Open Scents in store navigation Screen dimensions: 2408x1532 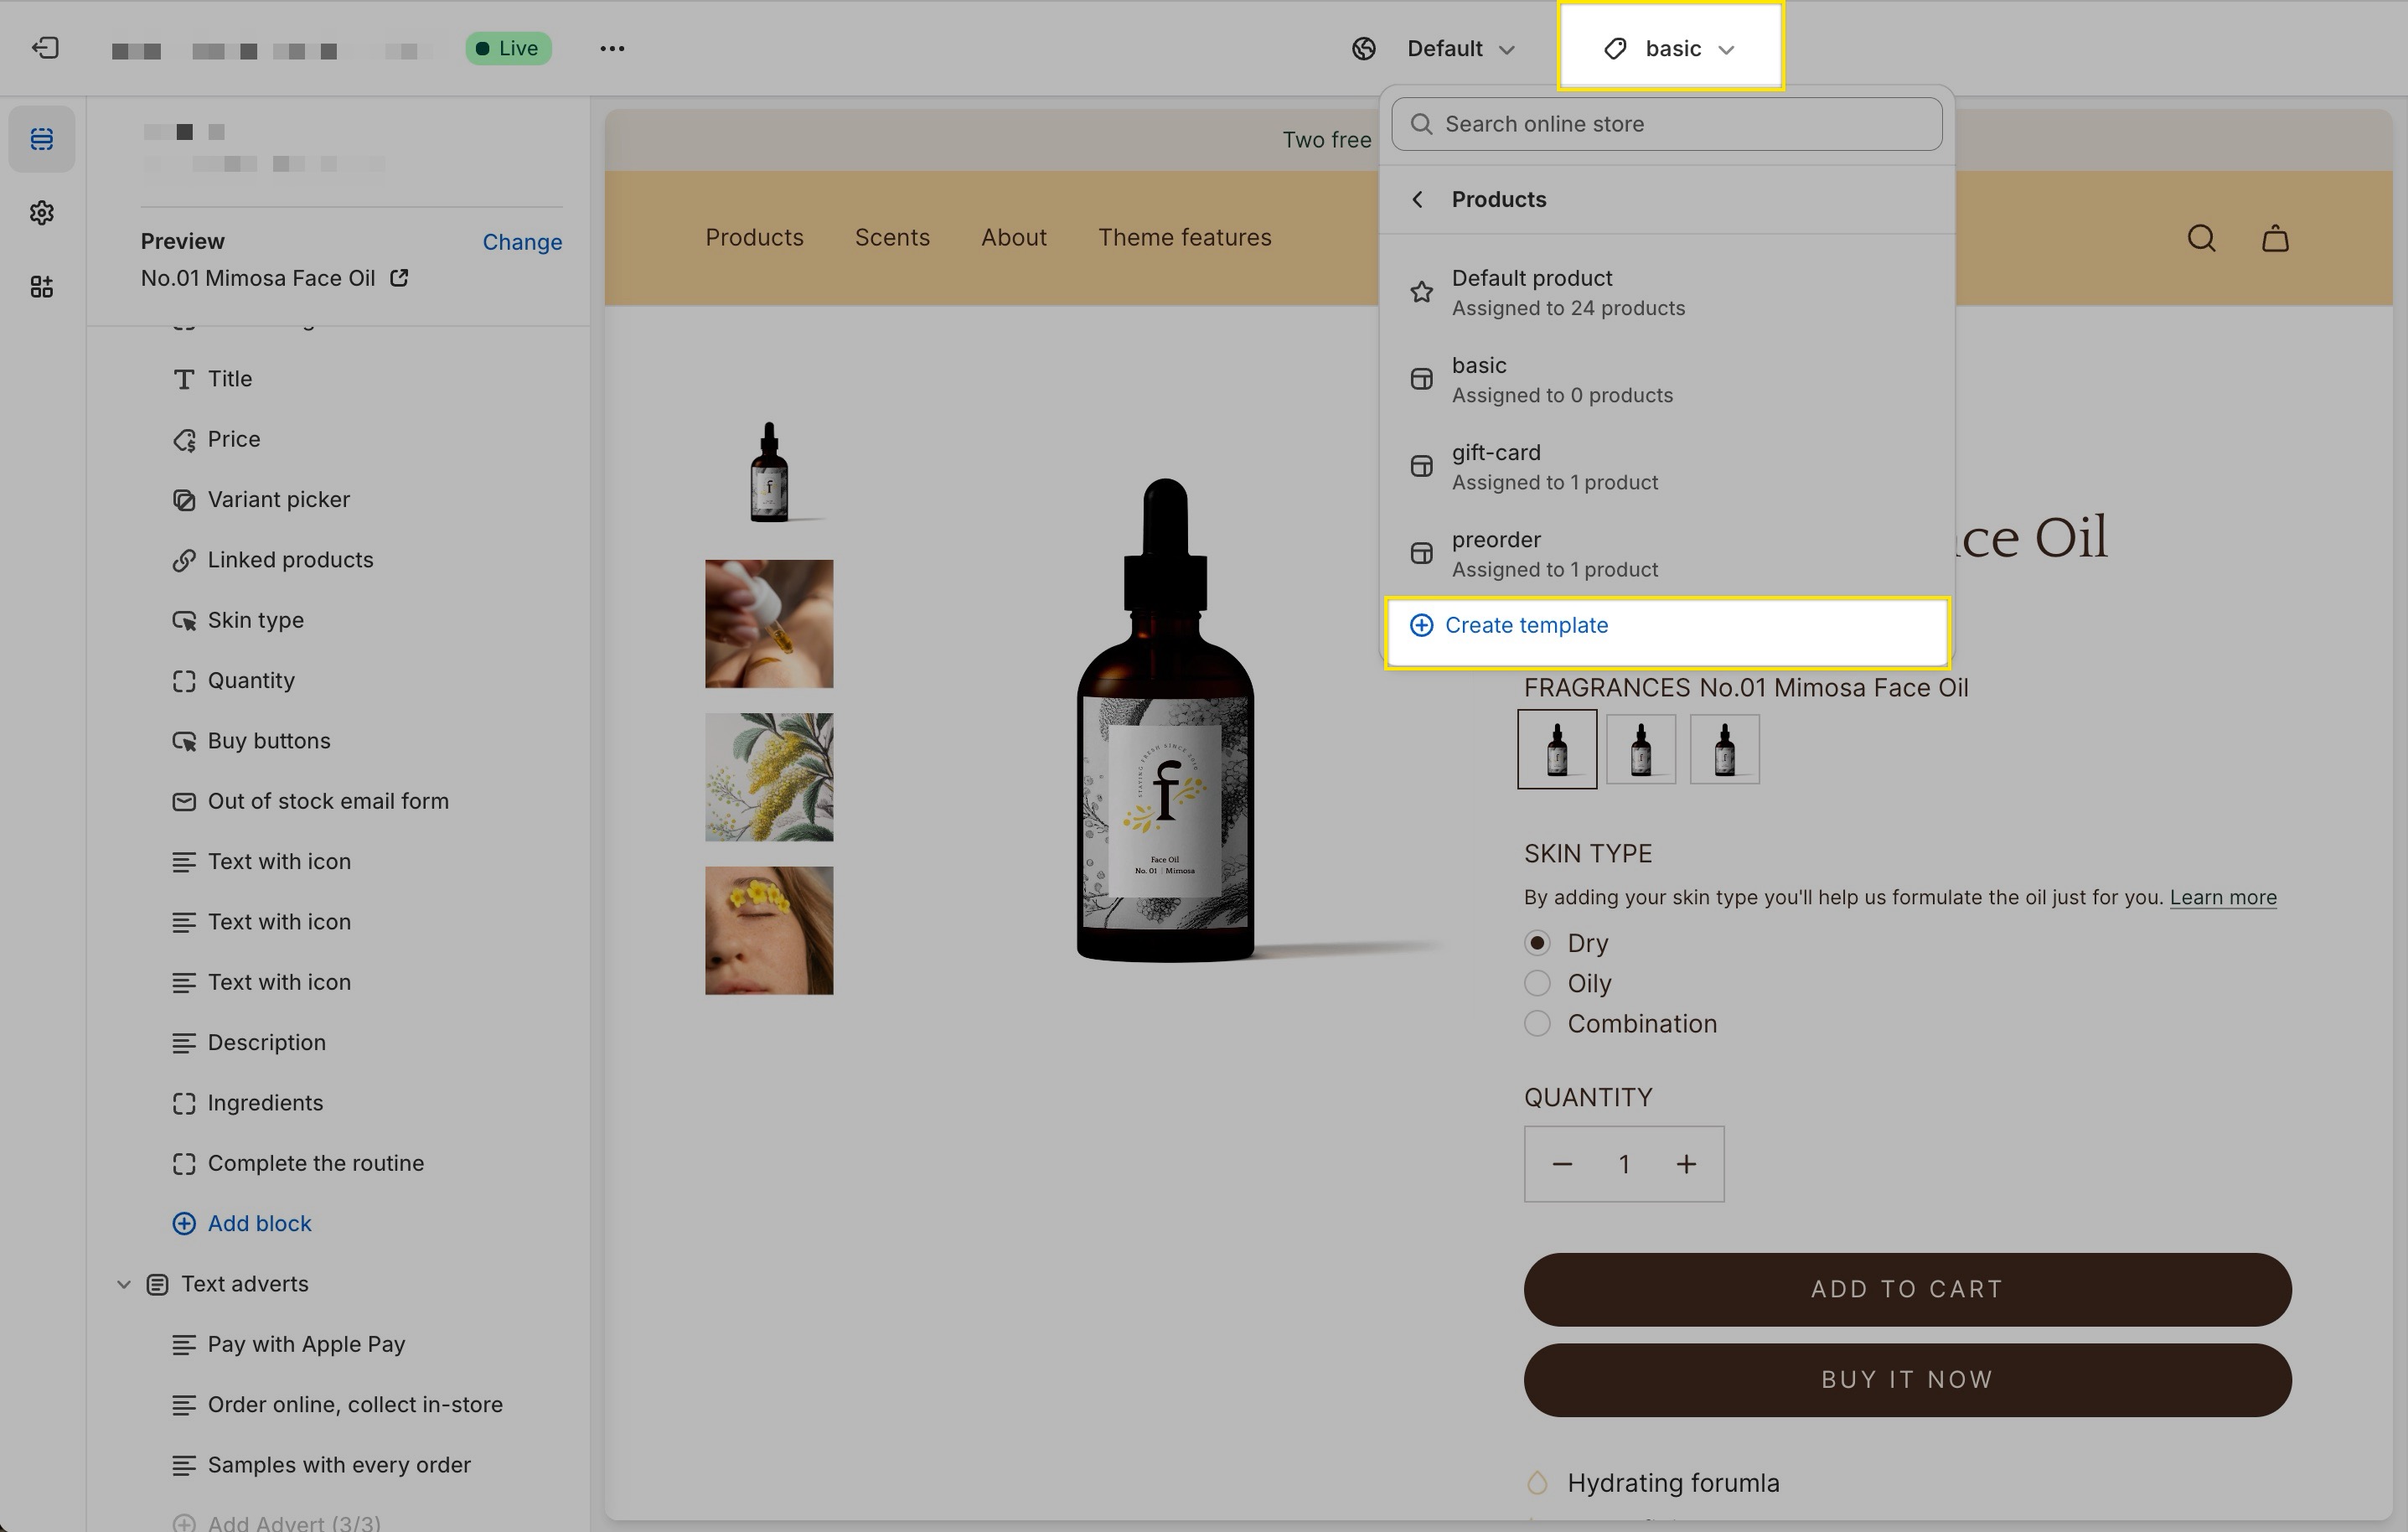click(892, 237)
